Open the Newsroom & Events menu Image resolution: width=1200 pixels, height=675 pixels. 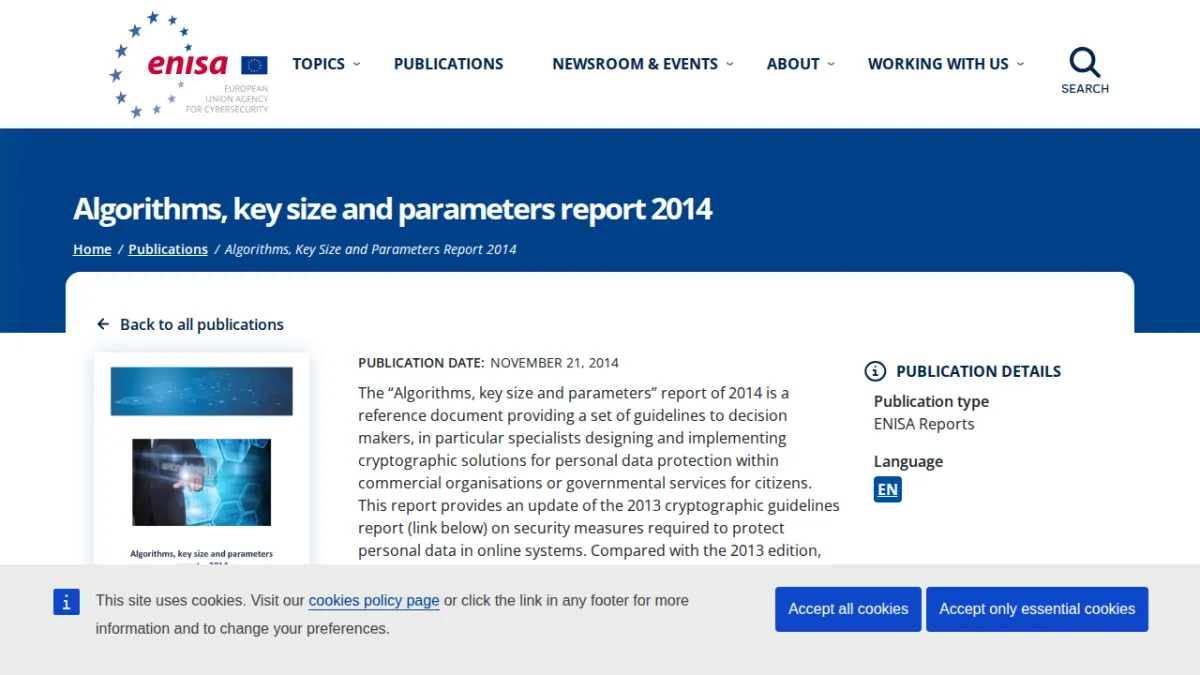point(635,64)
